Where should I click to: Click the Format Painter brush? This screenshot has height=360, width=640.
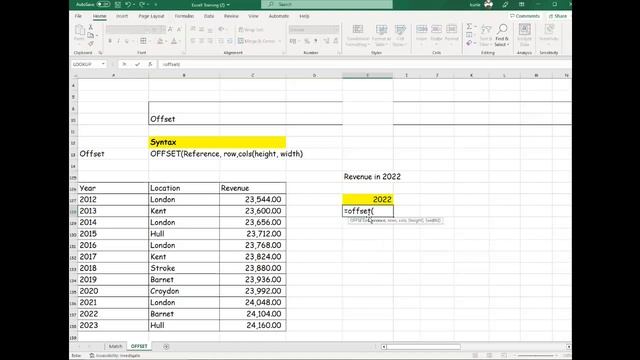91,43
